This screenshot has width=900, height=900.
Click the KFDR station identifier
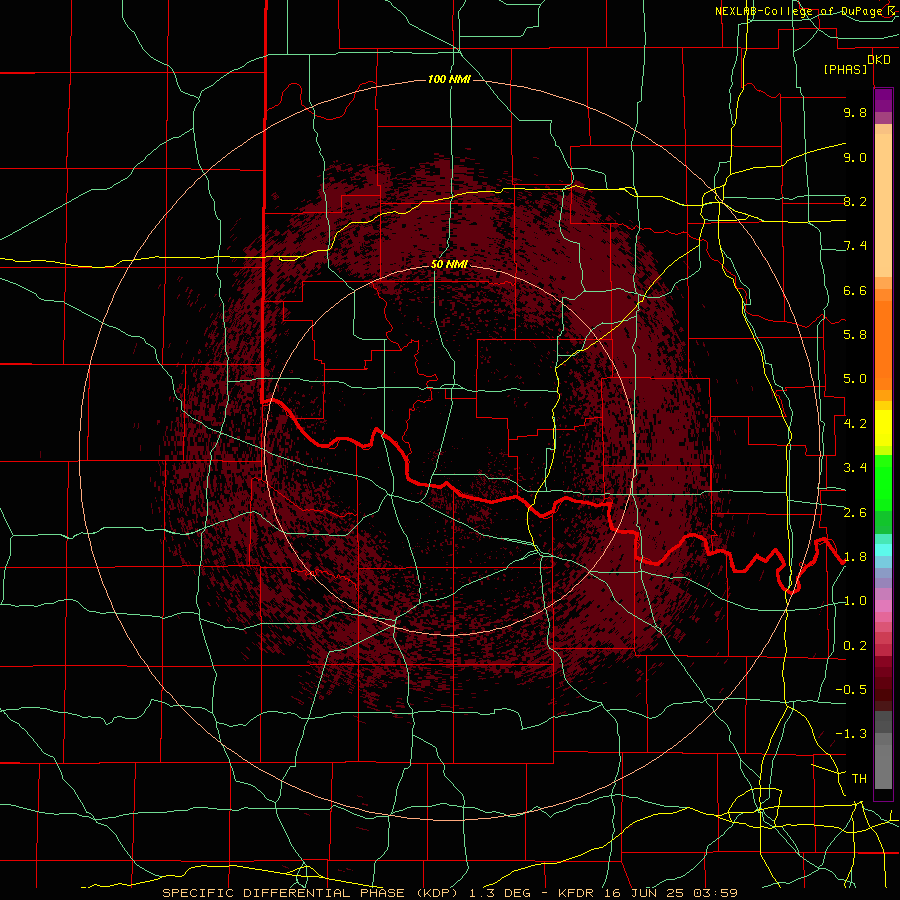click(x=575, y=893)
